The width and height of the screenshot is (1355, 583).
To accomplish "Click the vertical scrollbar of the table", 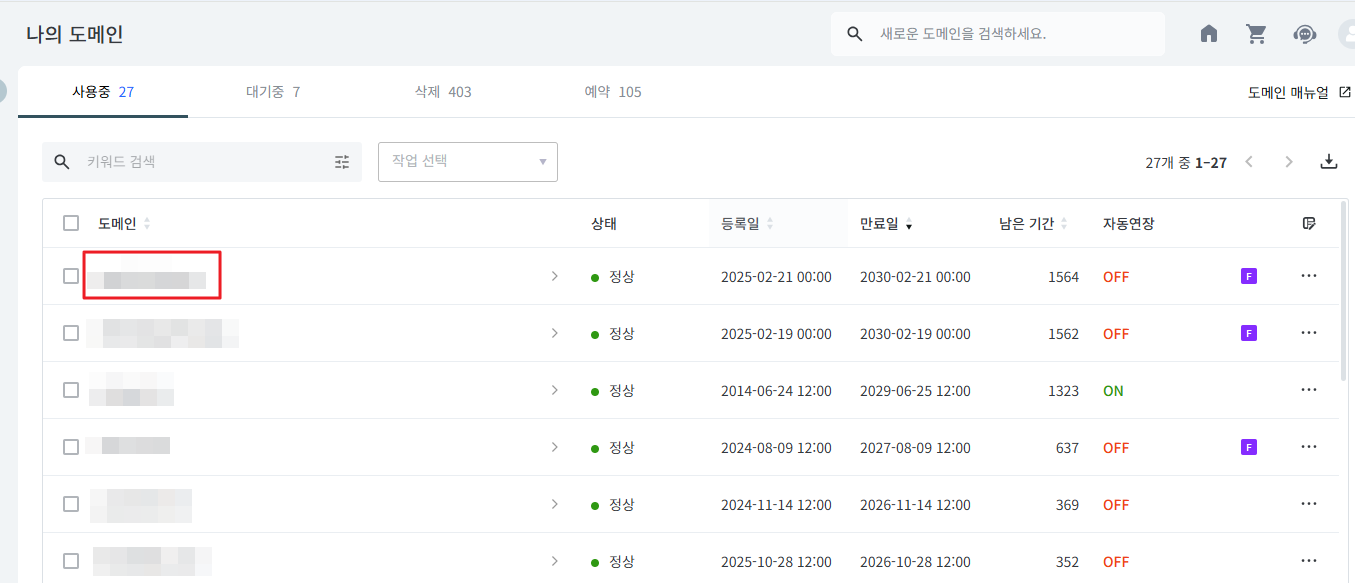I will point(1343,310).
